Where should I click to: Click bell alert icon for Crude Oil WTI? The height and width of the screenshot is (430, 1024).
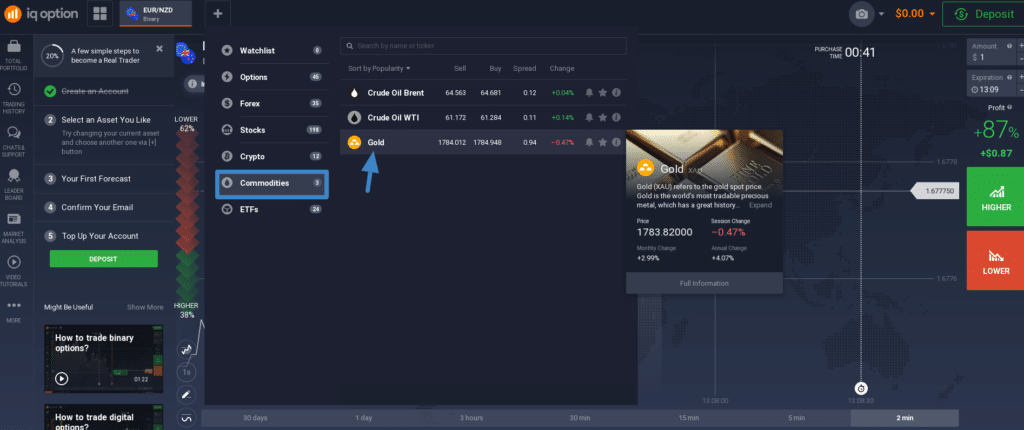590,118
